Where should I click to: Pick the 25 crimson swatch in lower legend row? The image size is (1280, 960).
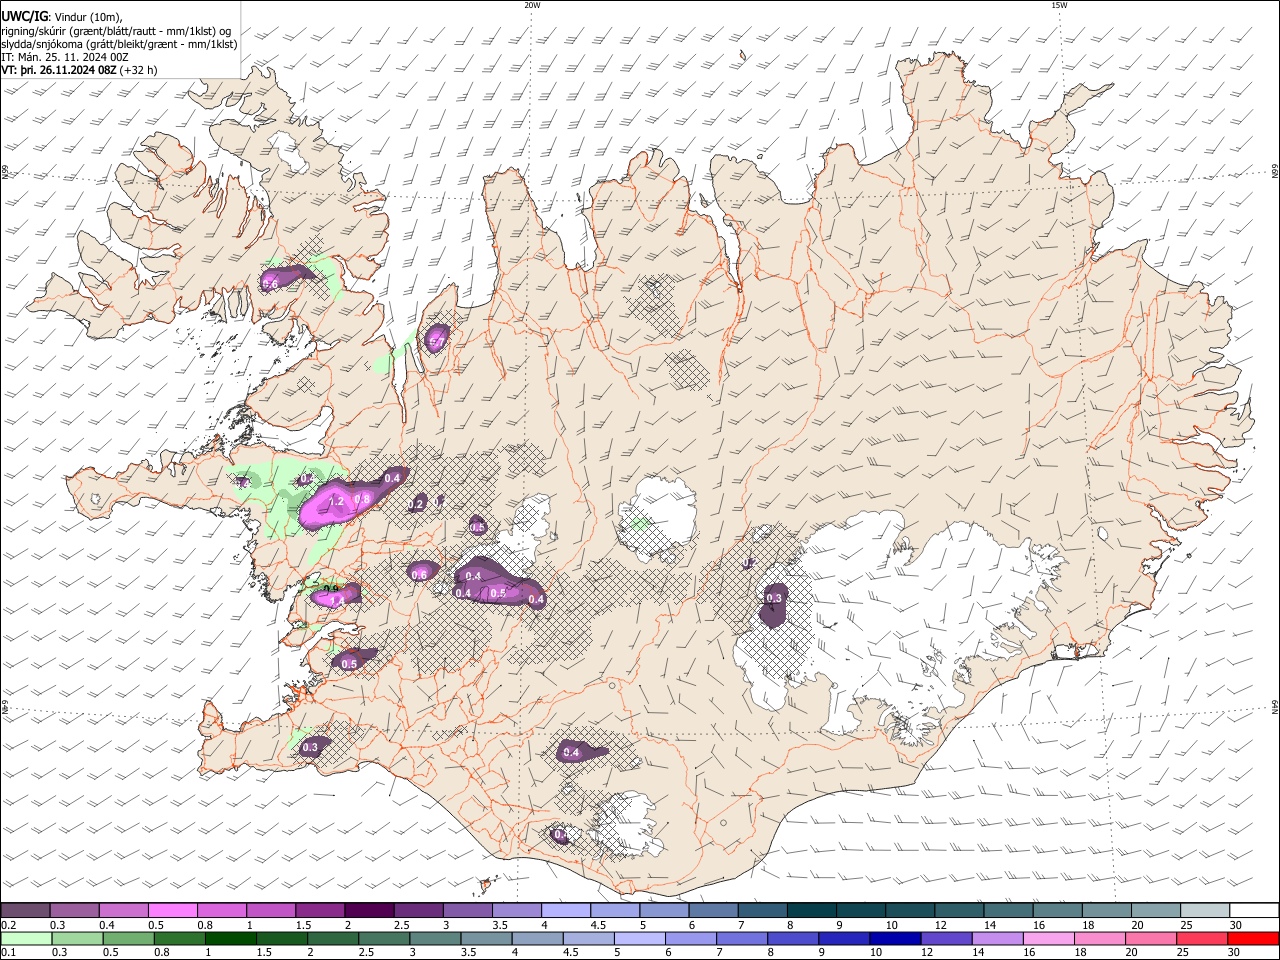pyautogui.click(x=1202, y=938)
